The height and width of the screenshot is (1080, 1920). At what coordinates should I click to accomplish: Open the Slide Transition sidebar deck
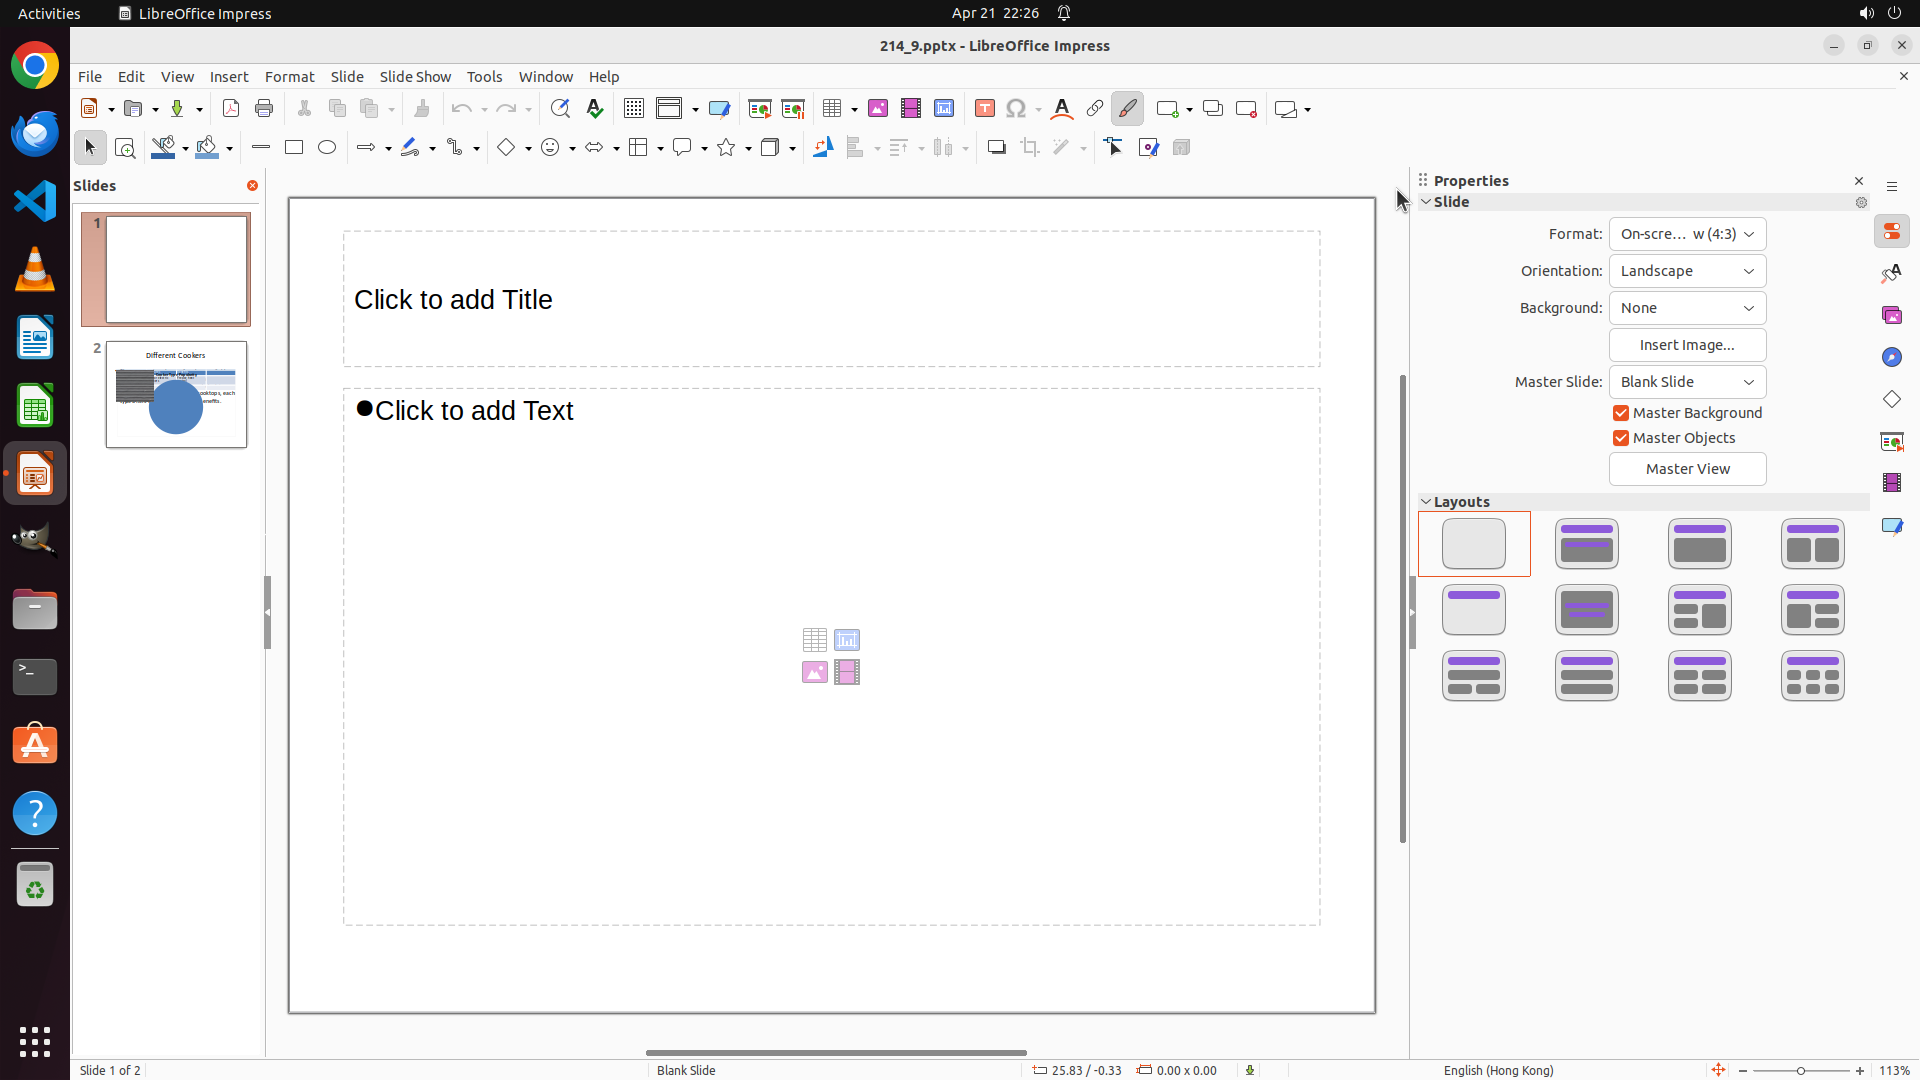pos(1892,441)
